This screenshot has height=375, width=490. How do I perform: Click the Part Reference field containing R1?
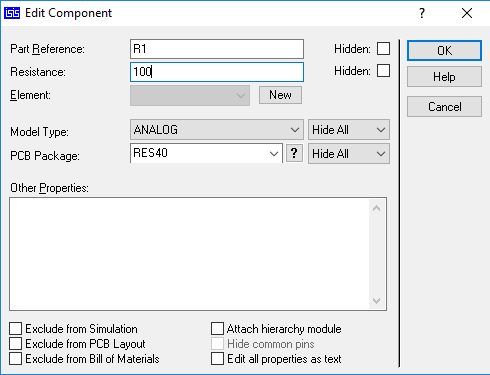click(x=217, y=49)
